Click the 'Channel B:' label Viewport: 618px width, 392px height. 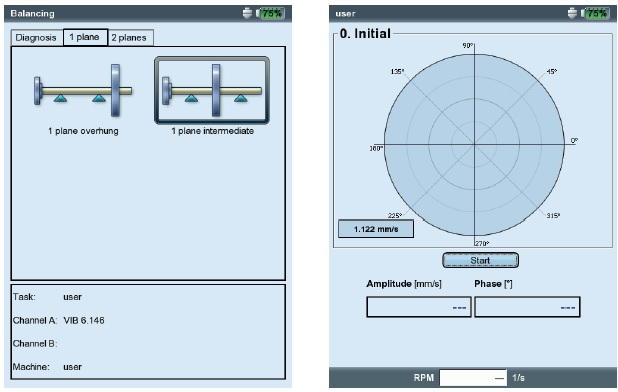[x=35, y=344]
